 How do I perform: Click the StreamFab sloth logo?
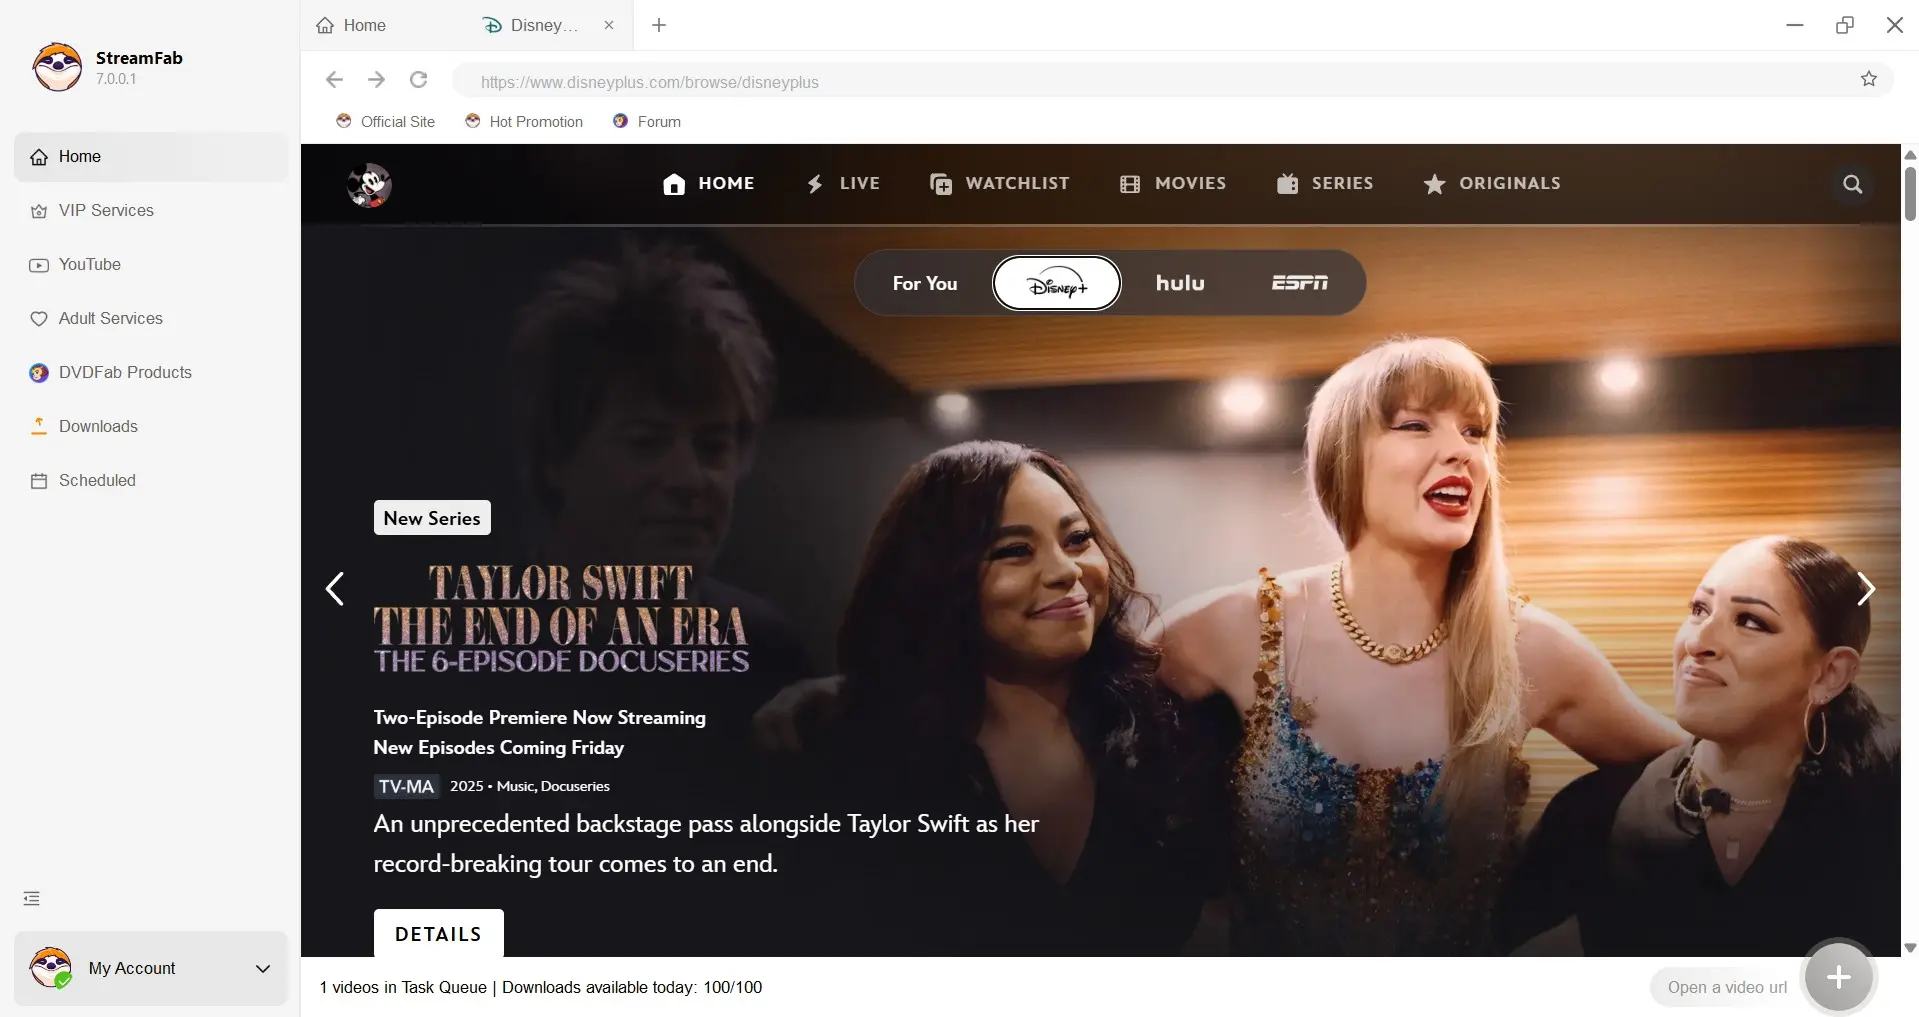57,67
